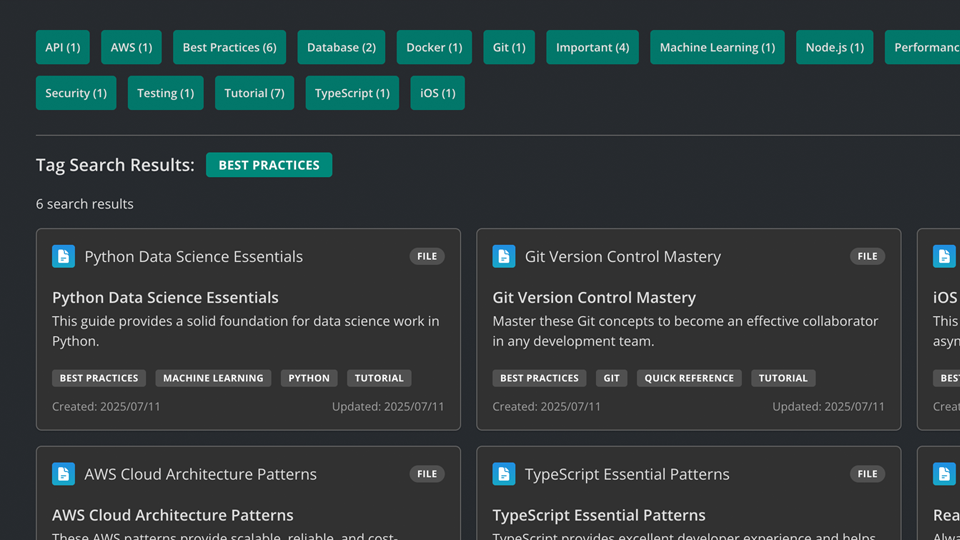This screenshot has height=540, width=960.
Task: Click the file icon on Git Version Control Mastery card
Action: click(504, 257)
